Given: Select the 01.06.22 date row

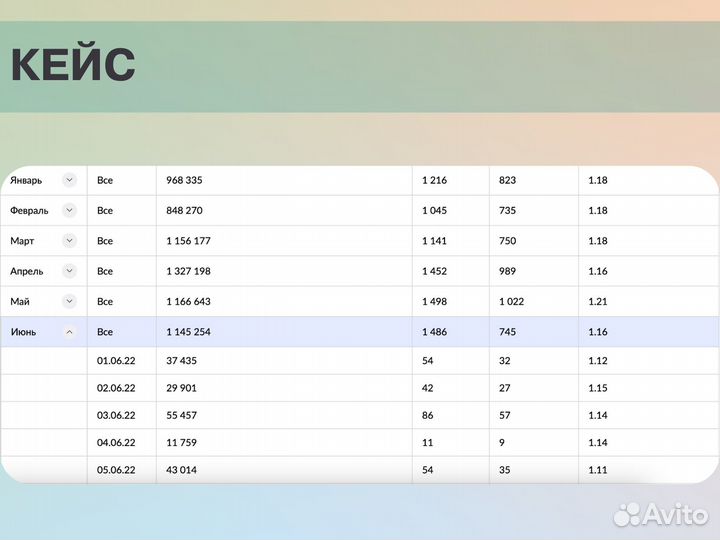Looking at the screenshot, I should click(116, 362).
